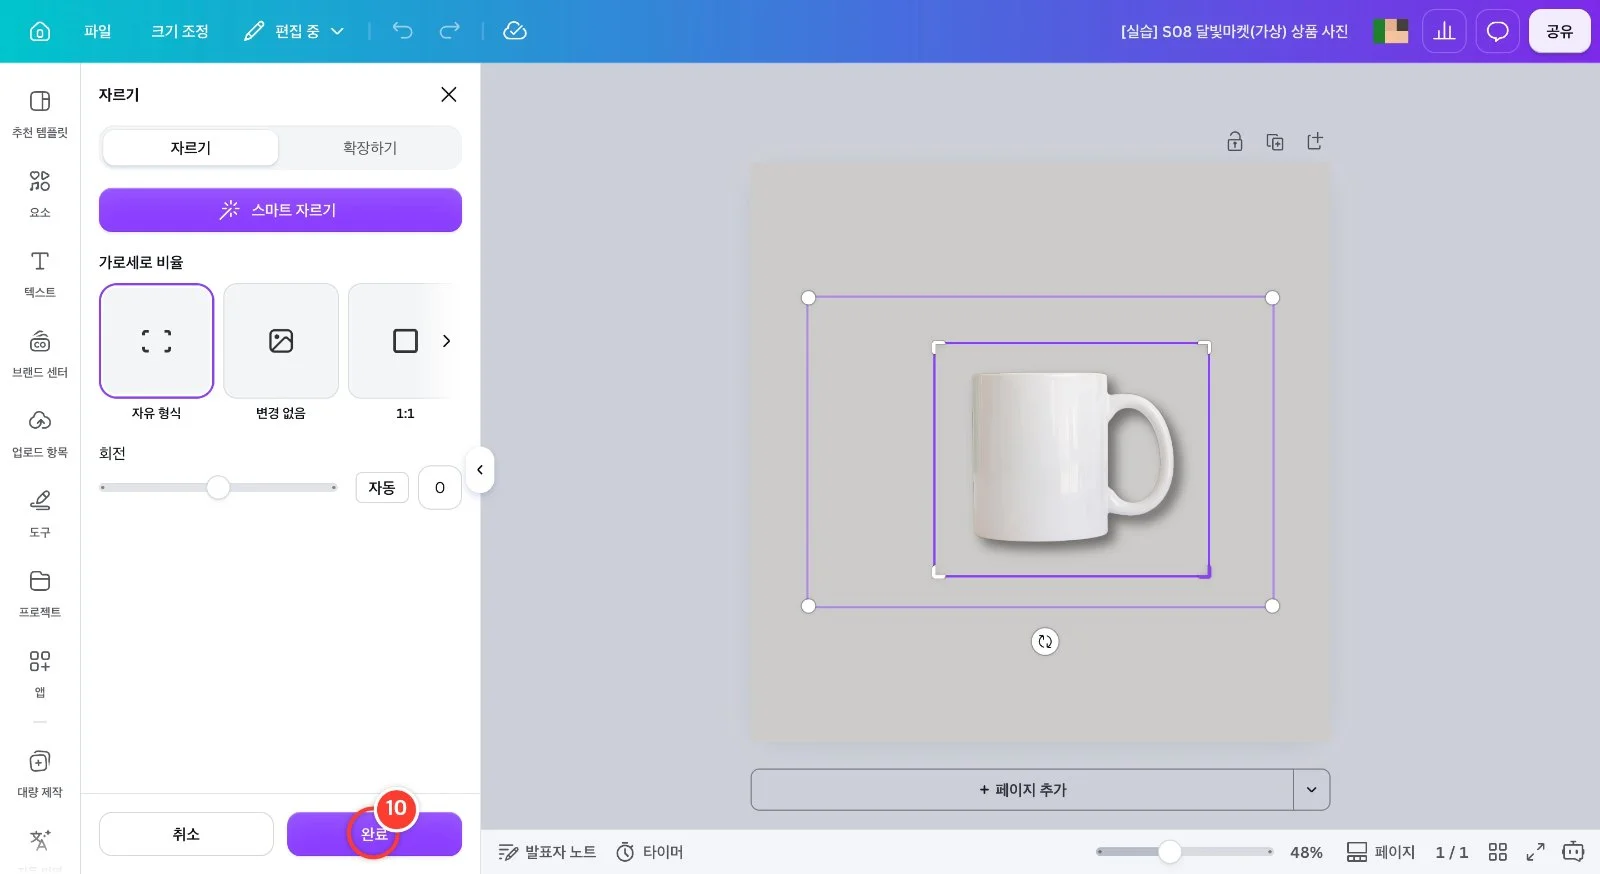Image resolution: width=1600 pixels, height=874 pixels.
Task: Open the 파일 menu
Action: 98,31
